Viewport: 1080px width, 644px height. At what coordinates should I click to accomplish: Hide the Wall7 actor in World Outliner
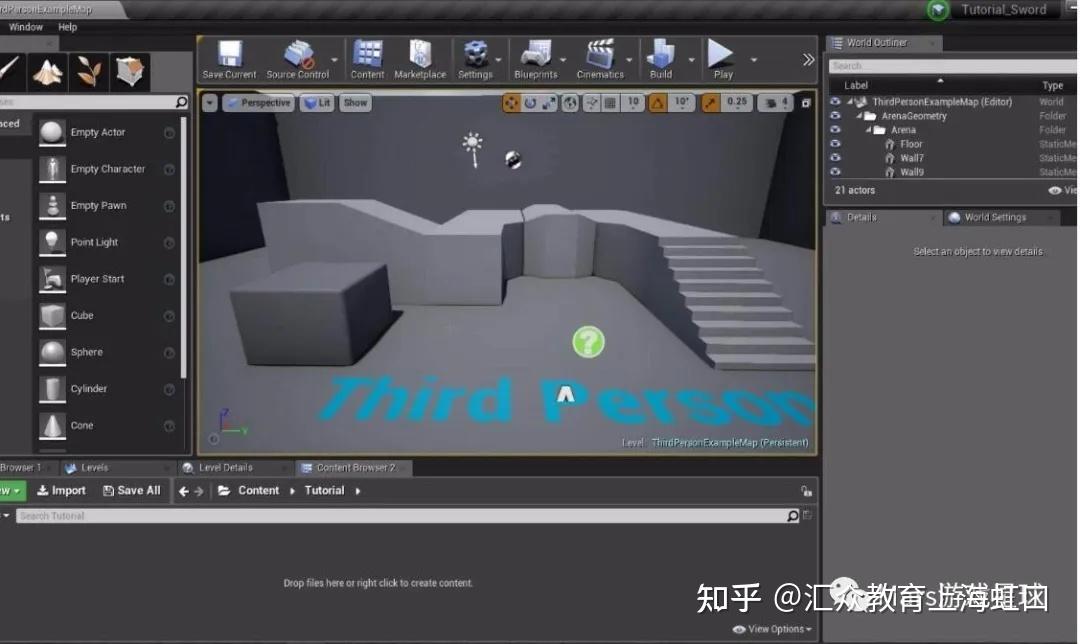[x=836, y=157]
